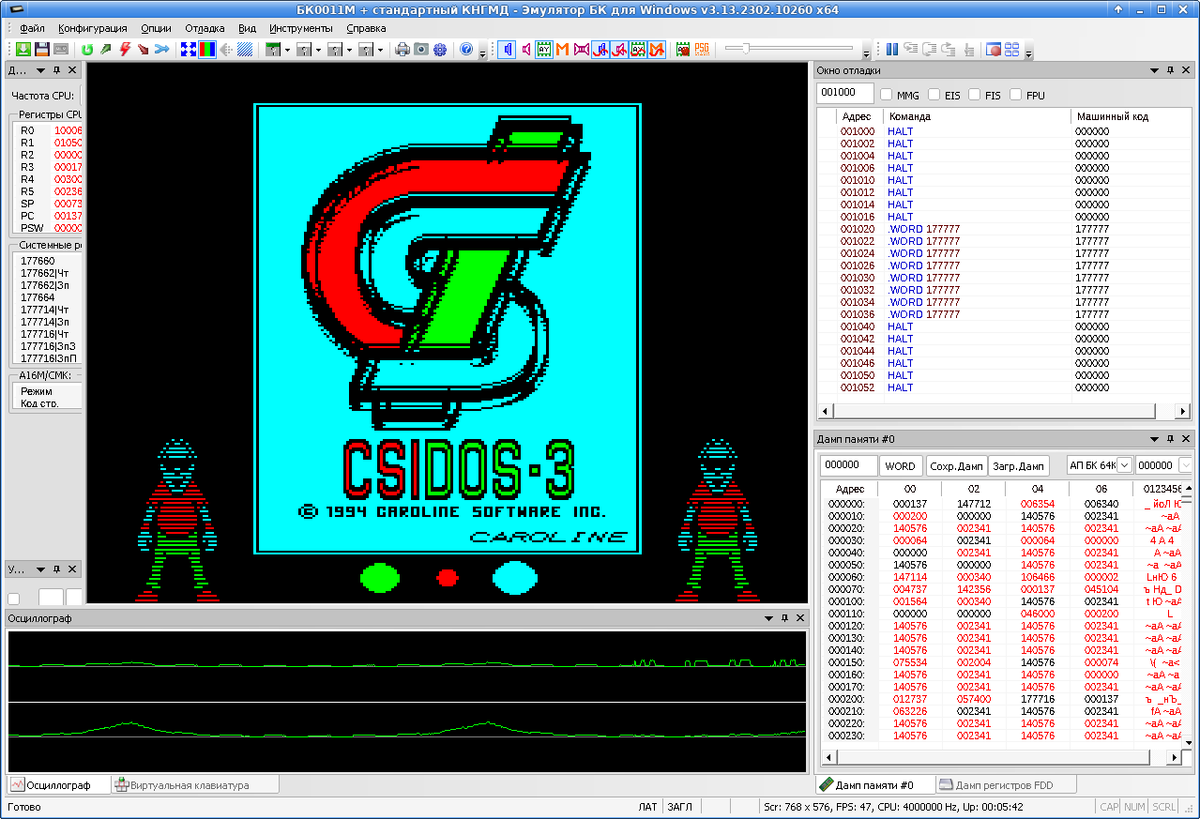Image resolution: width=1200 pixels, height=819 pixels.
Task: Pin the Осциллограф panel
Action: pos(784,619)
